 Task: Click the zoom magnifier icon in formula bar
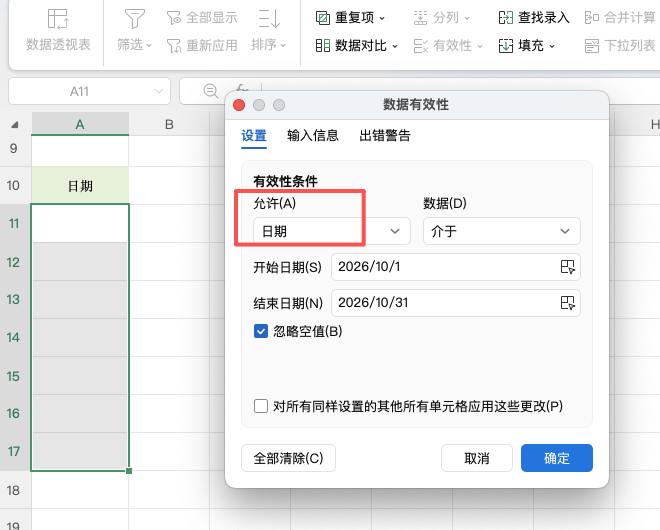click(210, 91)
